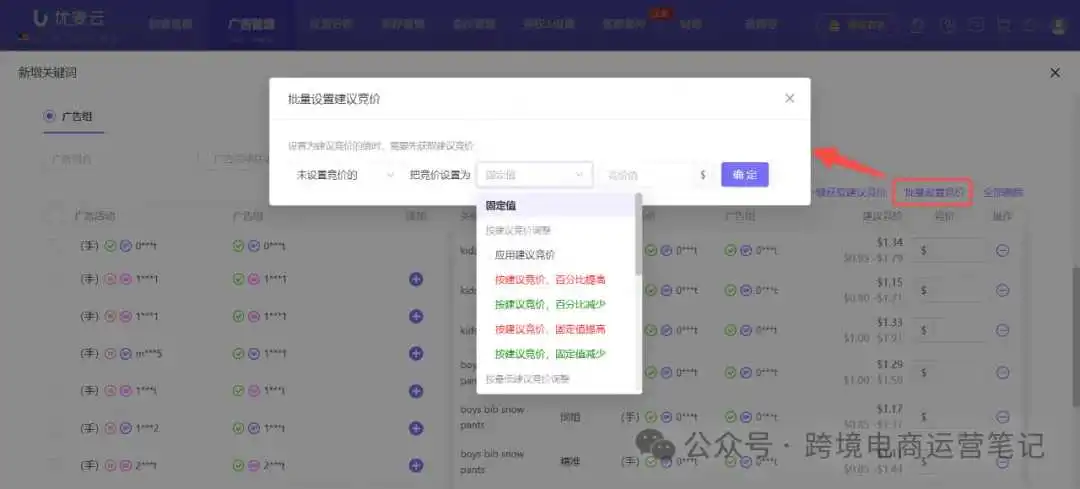
Task: Click the $1.34 suggested bid value
Action: click(x=889, y=242)
